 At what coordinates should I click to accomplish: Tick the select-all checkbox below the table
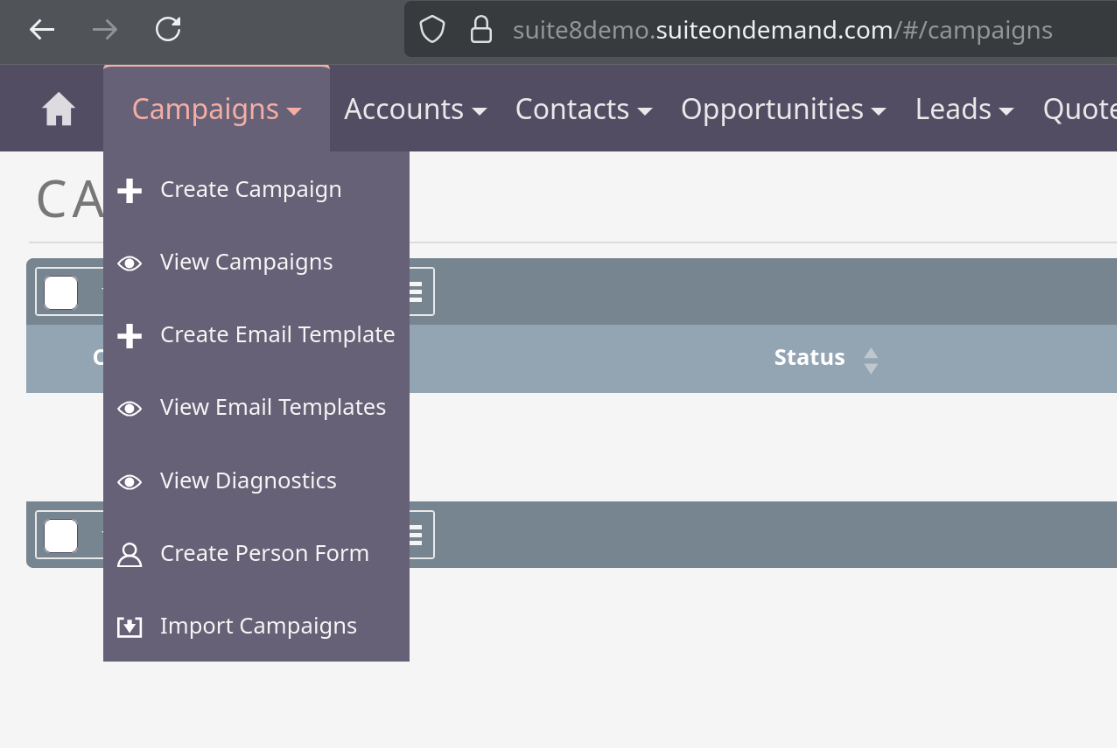[61, 536]
